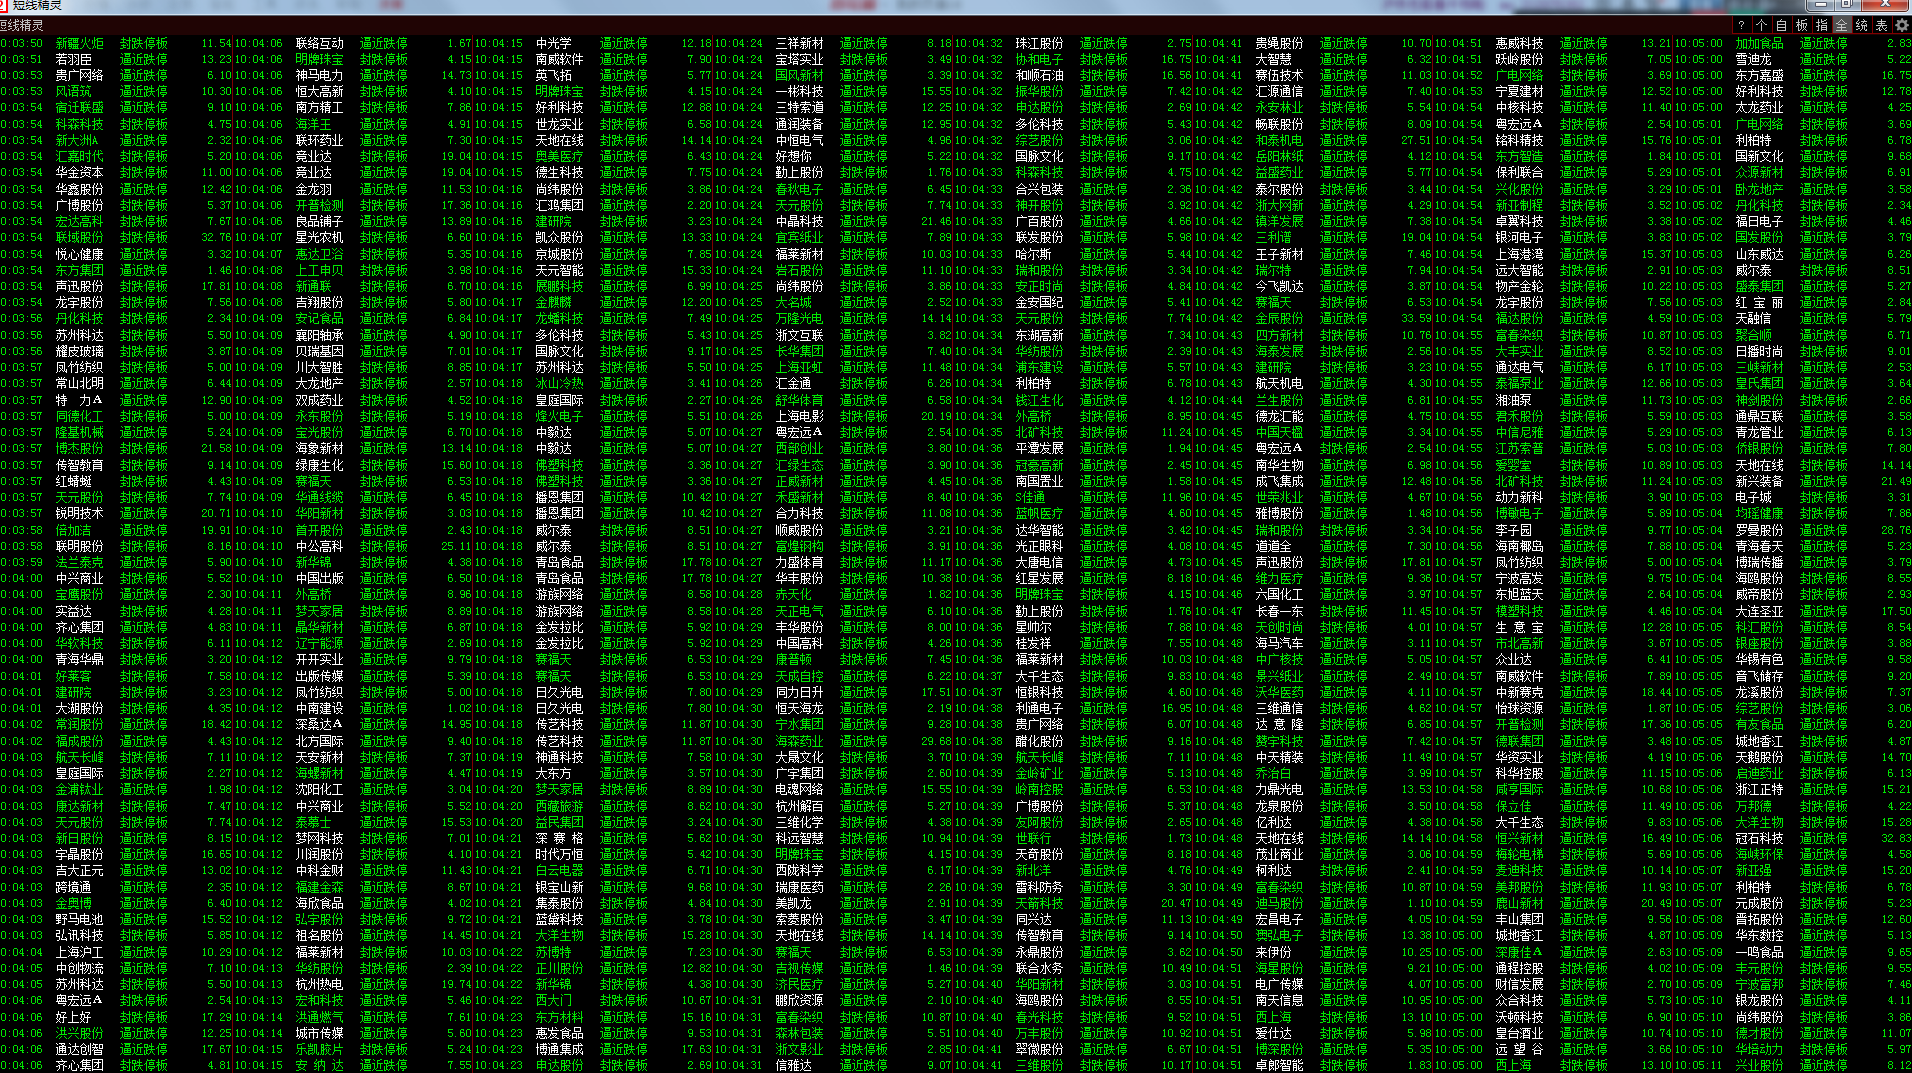Select the 通达创智 row

79,1049
